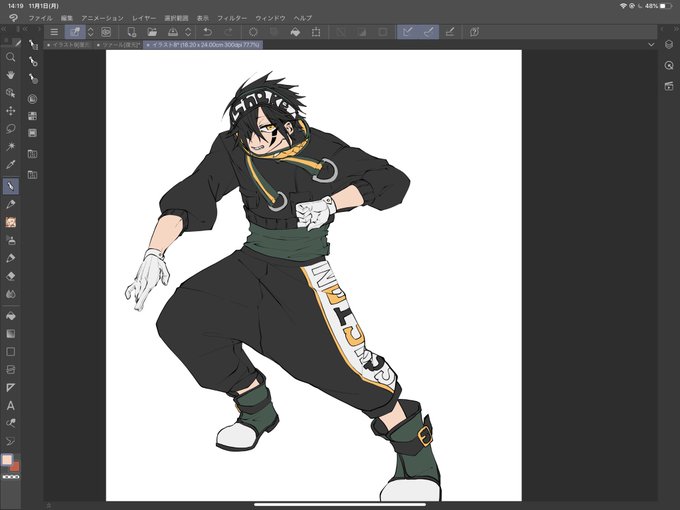Image resolution: width=680 pixels, height=510 pixels.
Task: Open the 選択範囲 menu
Action: tap(177, 18)
